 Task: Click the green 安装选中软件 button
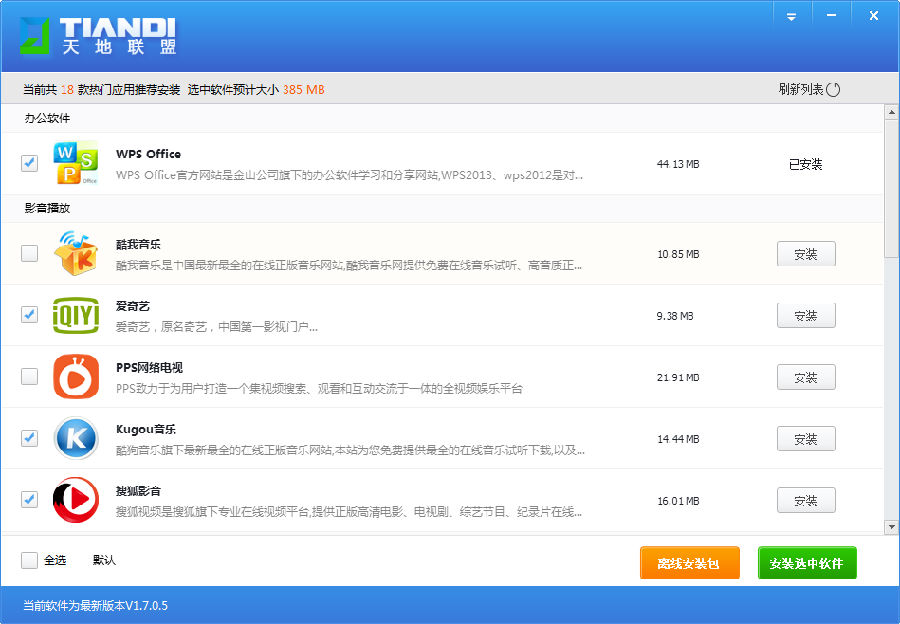click(x=806, y=563)
